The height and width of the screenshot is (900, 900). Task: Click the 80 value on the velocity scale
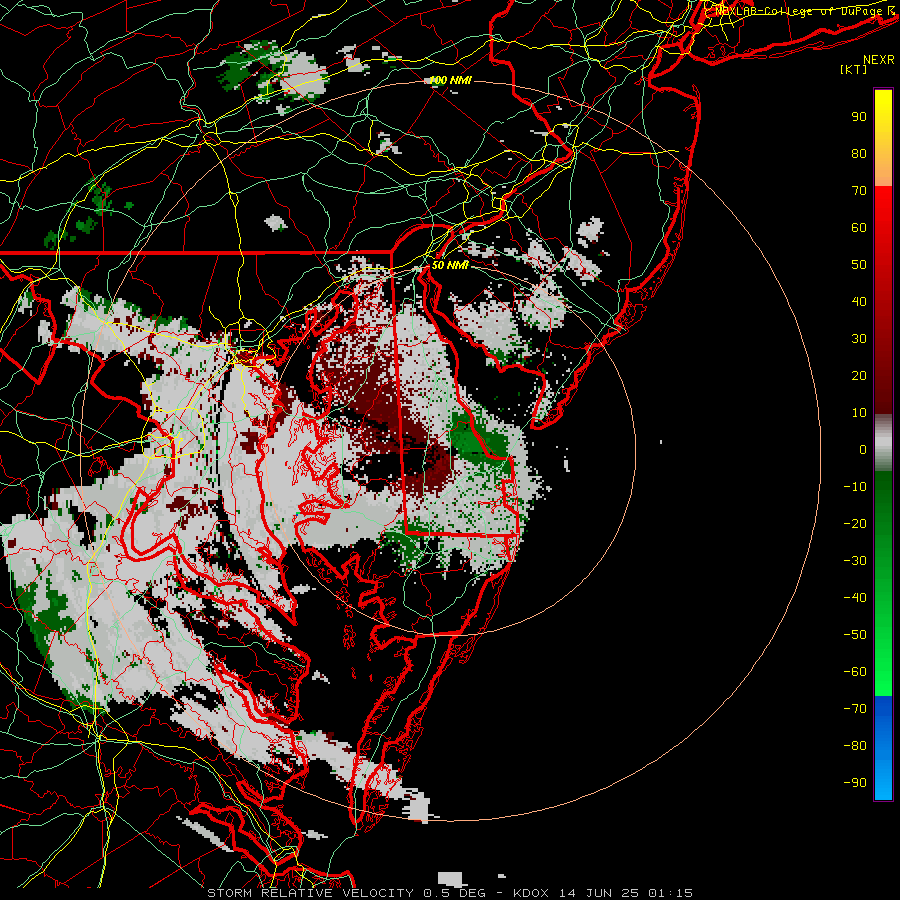pyautogui.click(x=859, y=154)
